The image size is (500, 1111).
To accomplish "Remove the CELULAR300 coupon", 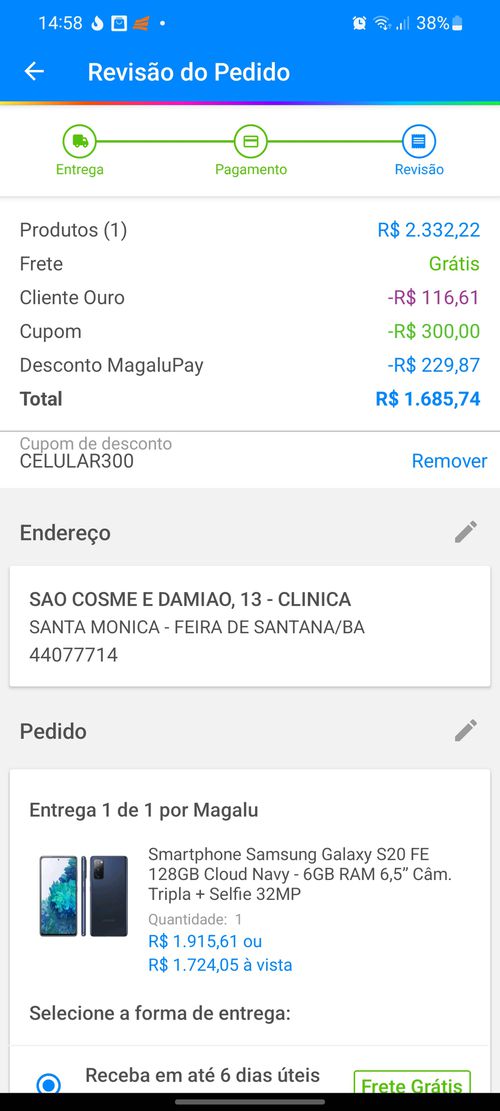I will [449, 461].
